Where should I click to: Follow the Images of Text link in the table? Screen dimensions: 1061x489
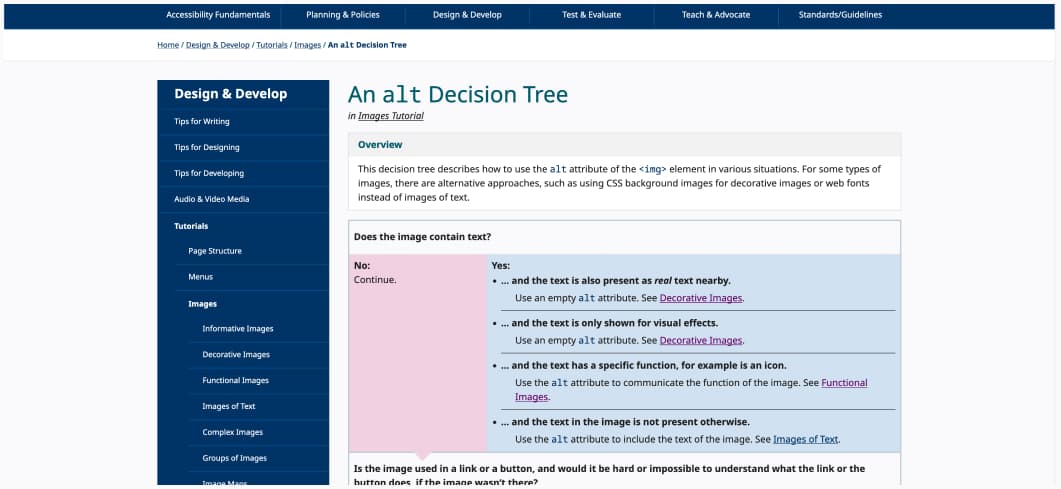tap(805, 439)
